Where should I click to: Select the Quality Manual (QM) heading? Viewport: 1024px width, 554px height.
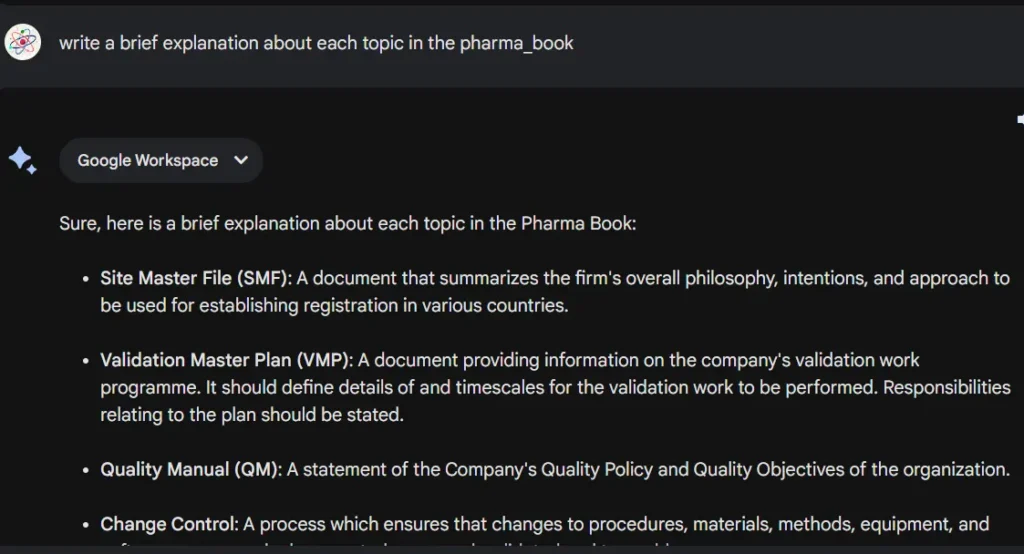[x=191, y=469]
